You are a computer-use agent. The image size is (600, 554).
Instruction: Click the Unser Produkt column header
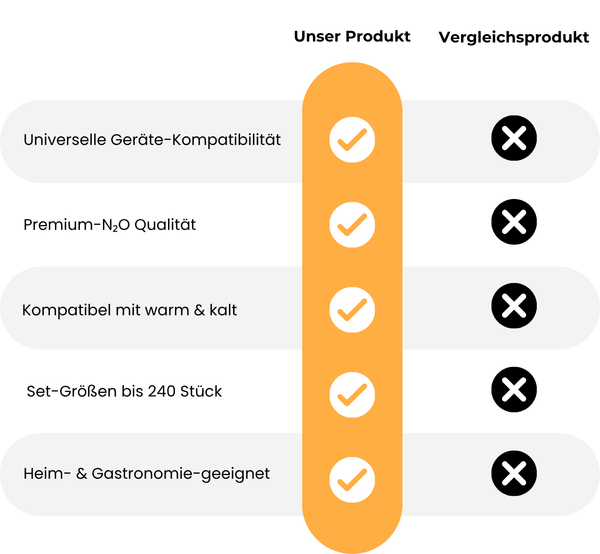352,36
